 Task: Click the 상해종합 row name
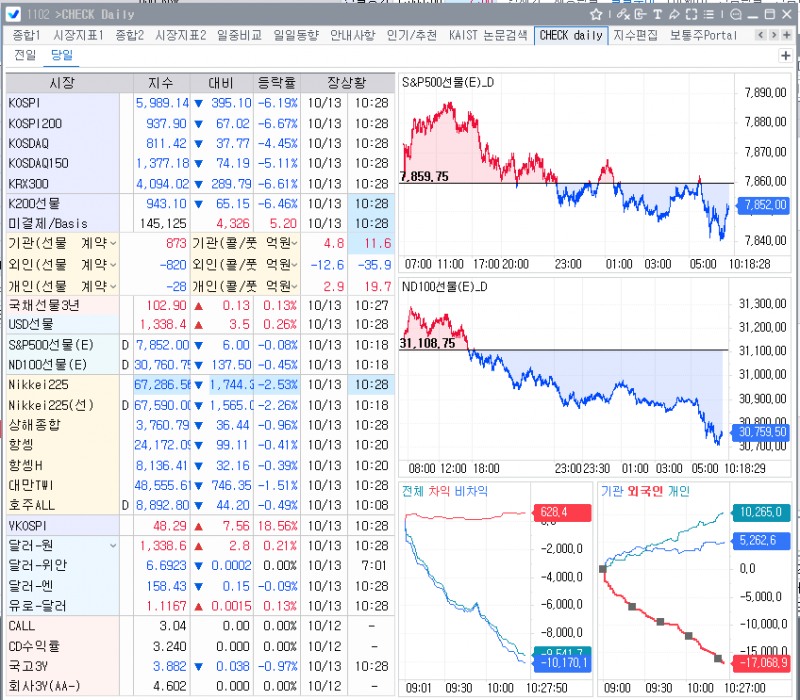tap(34, 425)
